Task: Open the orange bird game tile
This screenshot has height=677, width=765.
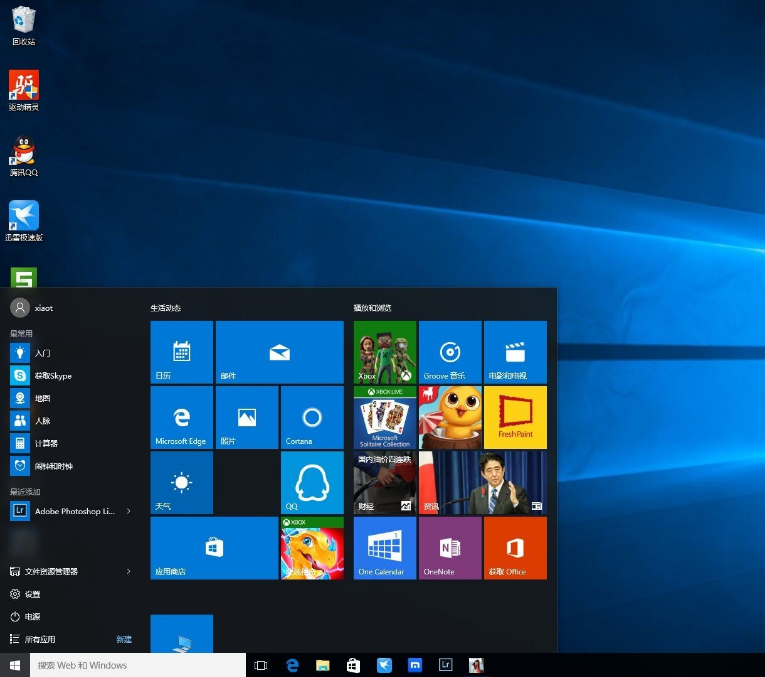Action: [450, 417]
